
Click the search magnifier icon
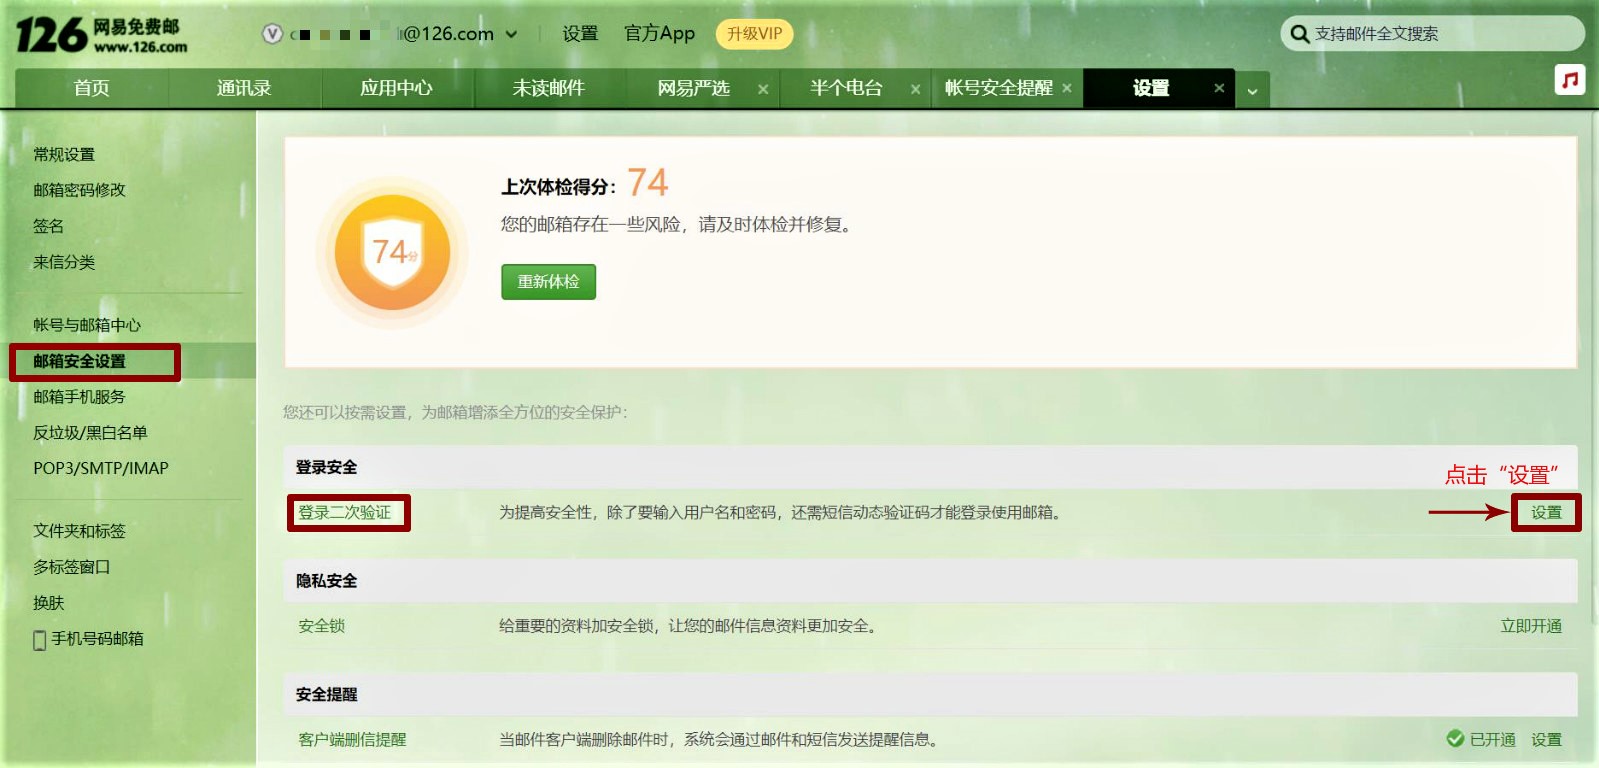[1299, 34]
